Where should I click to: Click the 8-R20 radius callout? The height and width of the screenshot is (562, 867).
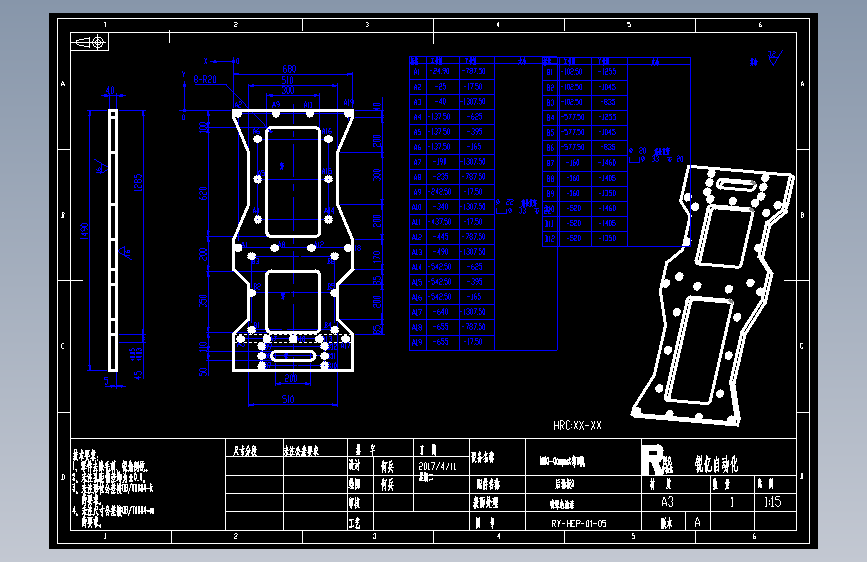(205, 80)
